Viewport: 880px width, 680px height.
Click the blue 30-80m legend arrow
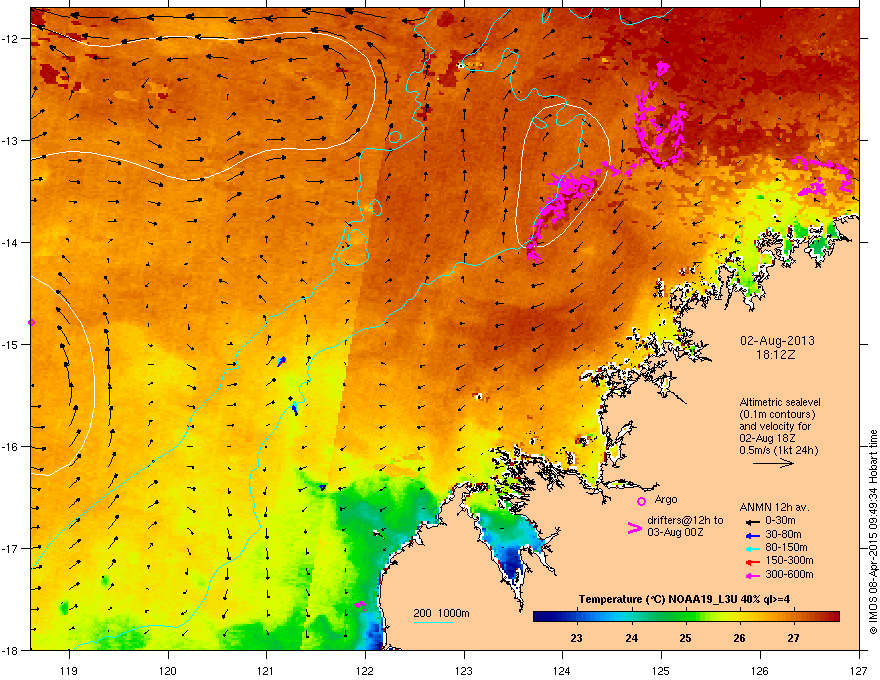coord(751,535)
